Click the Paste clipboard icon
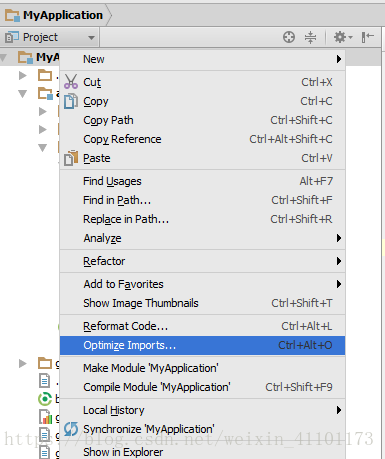 (x=71, y=158)
